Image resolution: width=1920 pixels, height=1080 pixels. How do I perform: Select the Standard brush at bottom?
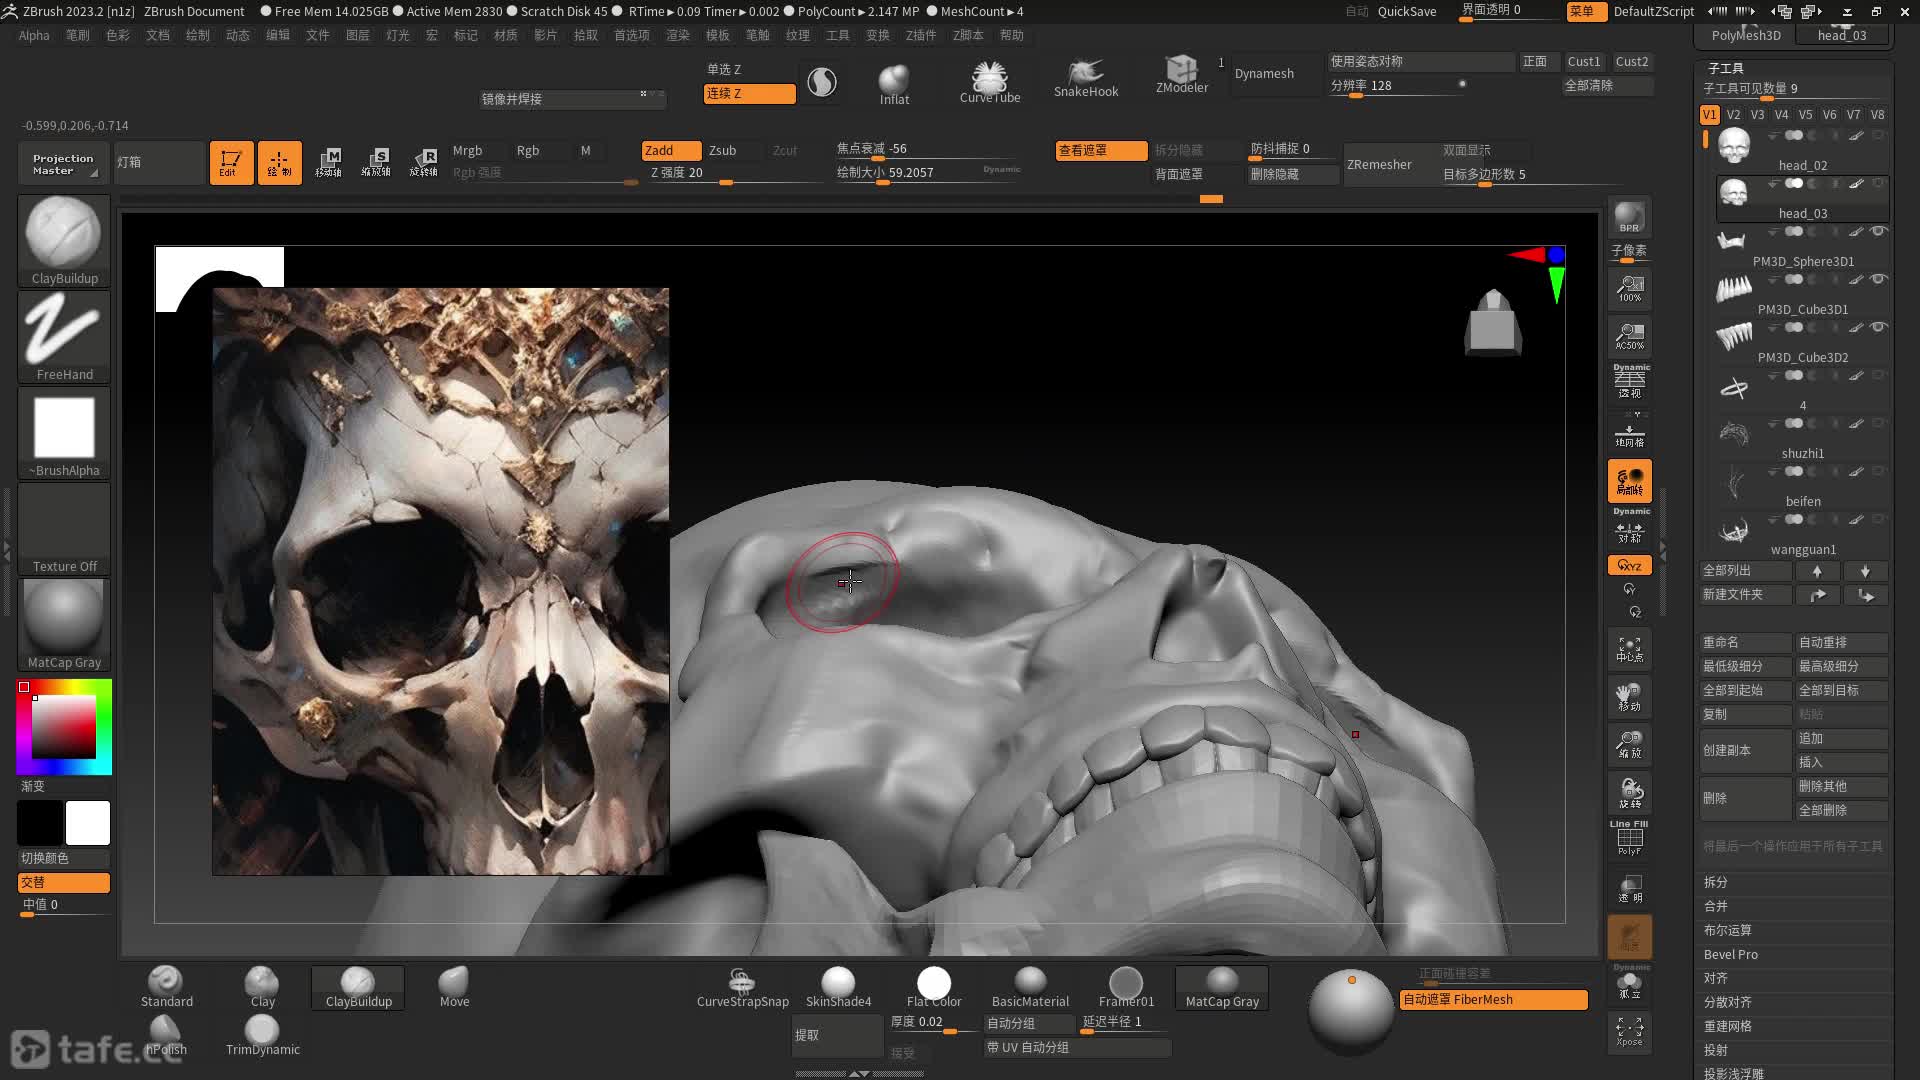167,987
